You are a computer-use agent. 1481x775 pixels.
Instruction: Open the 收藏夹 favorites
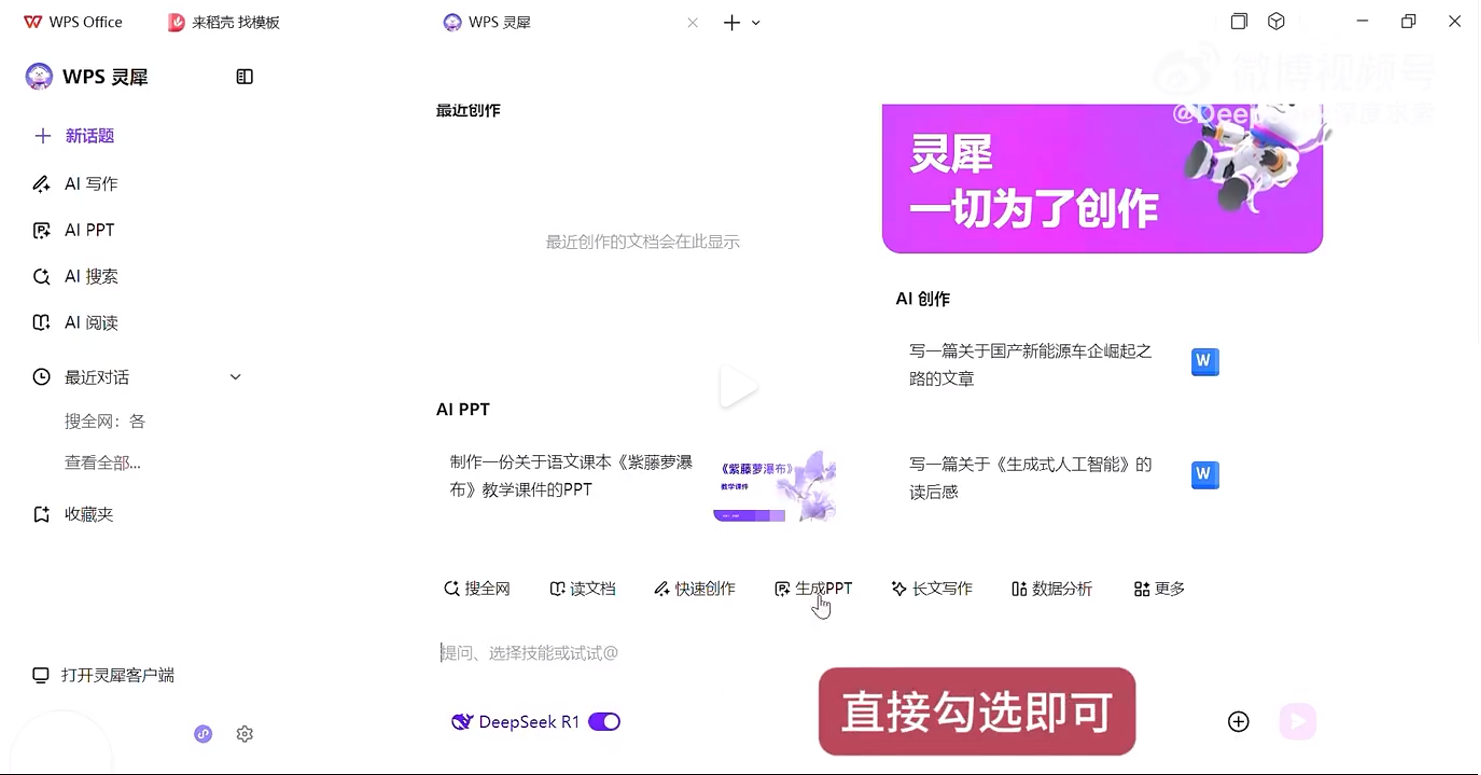coord(73,514)
